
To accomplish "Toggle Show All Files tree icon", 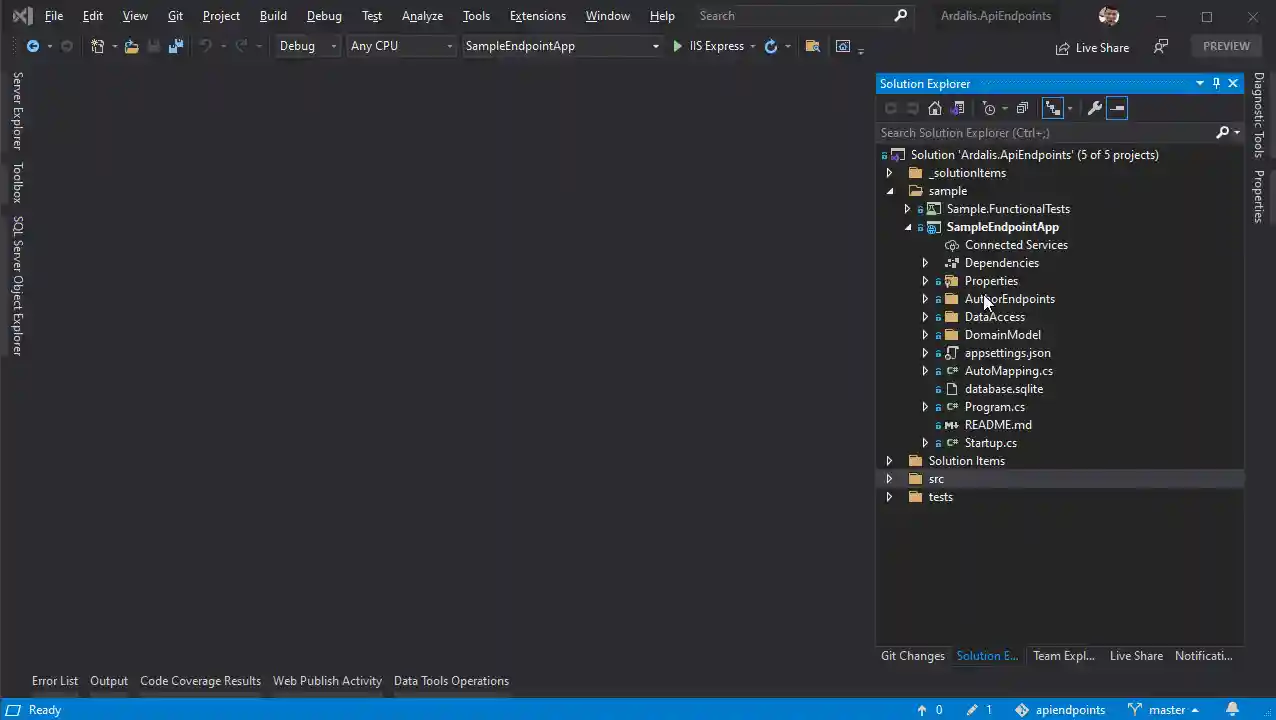I will pos(1052,108).
